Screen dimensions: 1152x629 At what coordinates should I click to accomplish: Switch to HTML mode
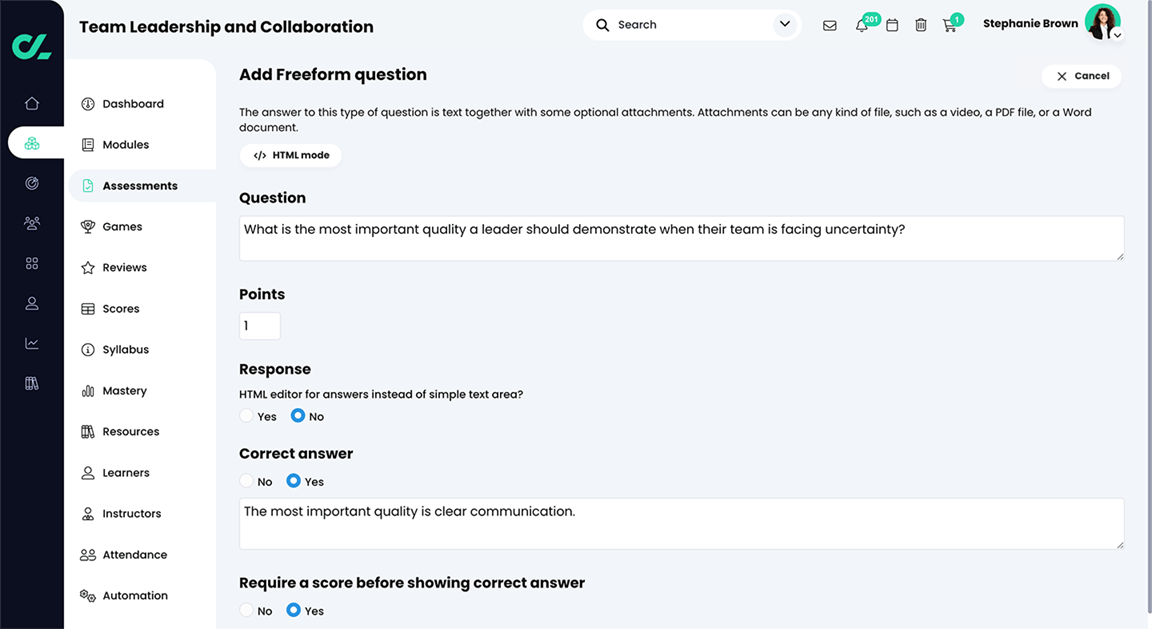(x=291, y=156)
